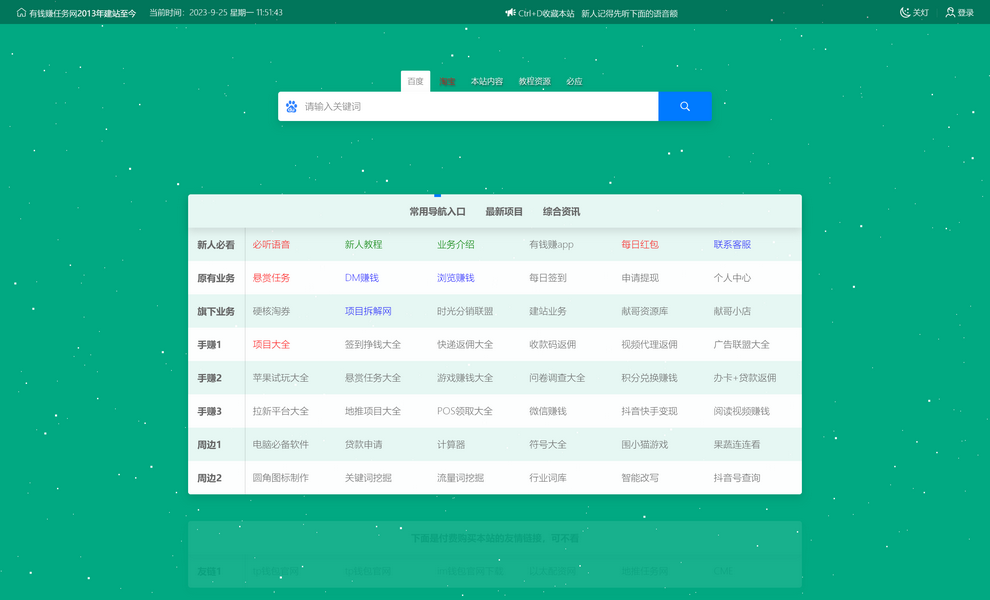Open the 联系客服 link
The image size is (990, 600).
tap(732, 245)
